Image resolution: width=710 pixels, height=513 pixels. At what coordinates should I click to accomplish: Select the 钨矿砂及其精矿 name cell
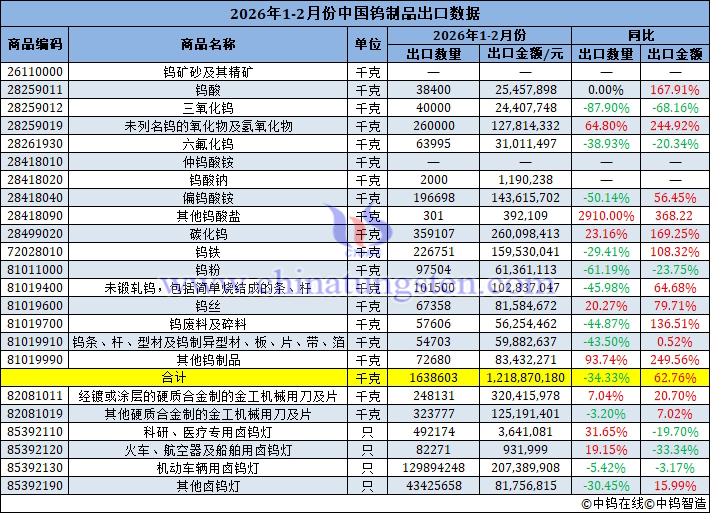pyautogui.click(x=208, y=72)
